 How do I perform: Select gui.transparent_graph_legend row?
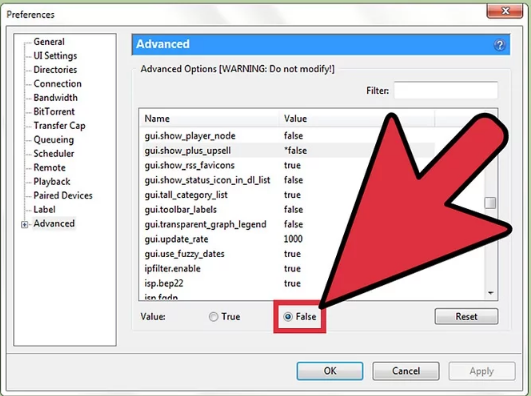tap(286, 224)
